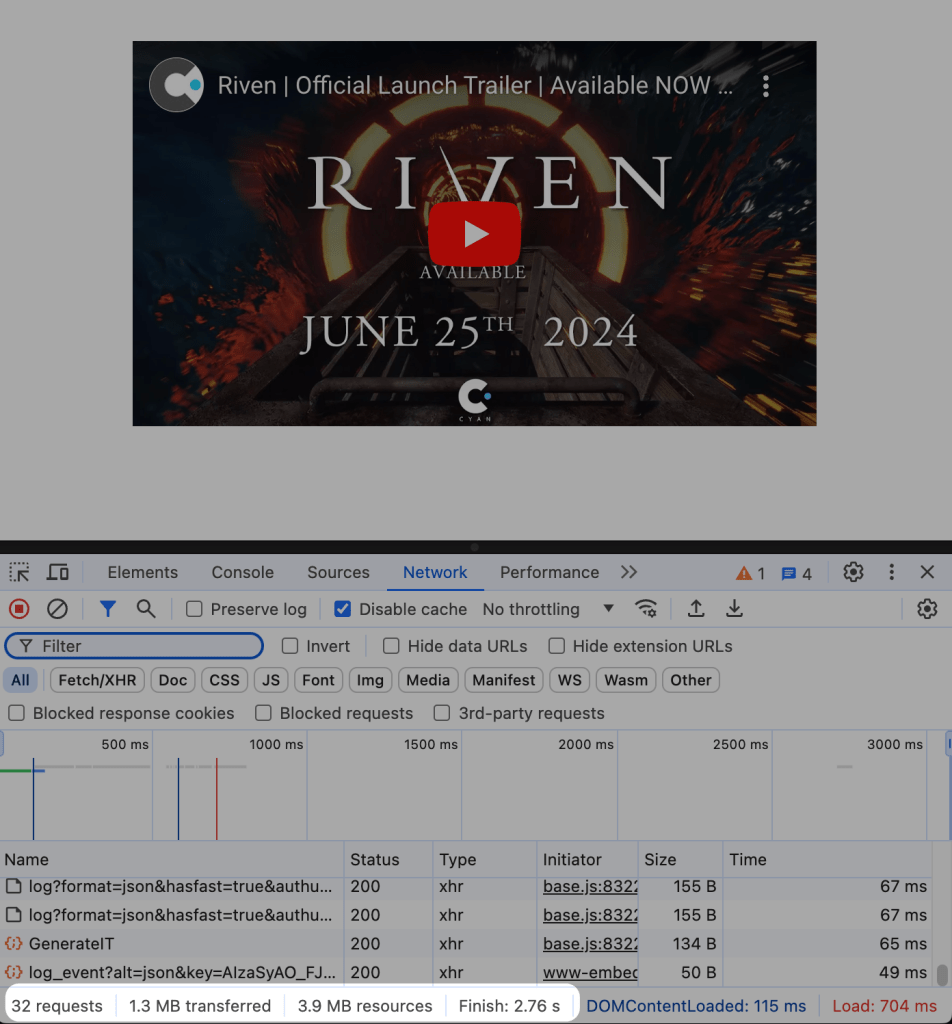The width and height of the screenshot is (952, 1024).
Task: Check the Hide data URLs option
Action: [391, 646]
